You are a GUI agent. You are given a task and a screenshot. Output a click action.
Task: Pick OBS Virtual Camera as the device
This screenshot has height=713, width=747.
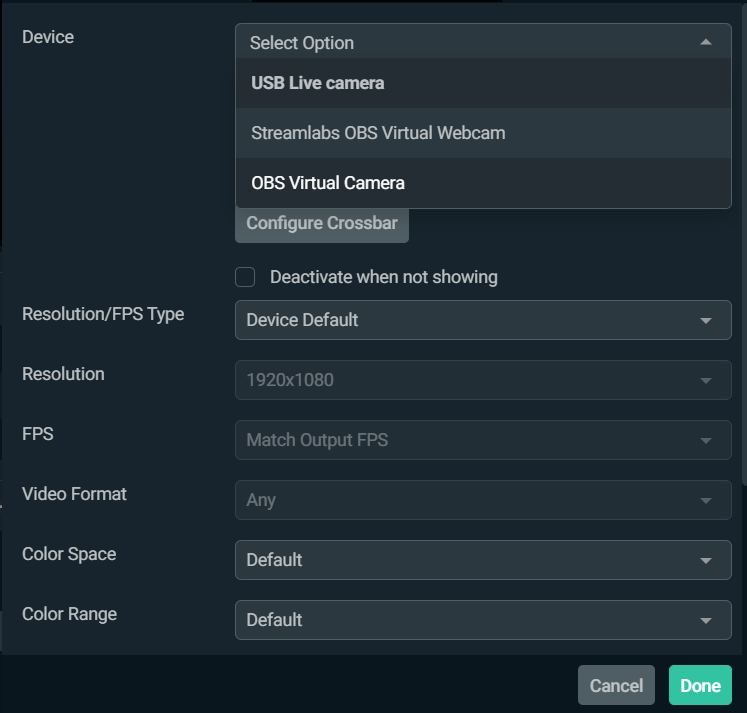(x=328, y=183)
